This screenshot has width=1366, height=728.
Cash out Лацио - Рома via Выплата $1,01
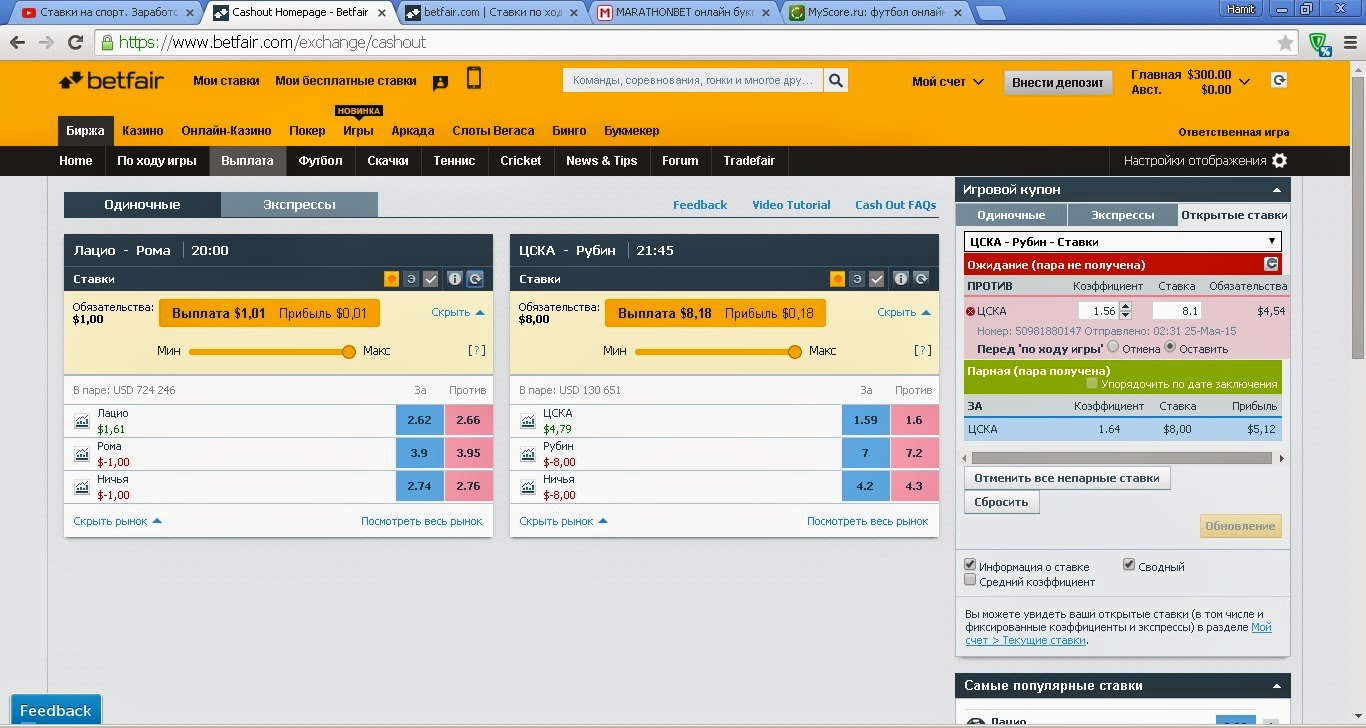269,313
